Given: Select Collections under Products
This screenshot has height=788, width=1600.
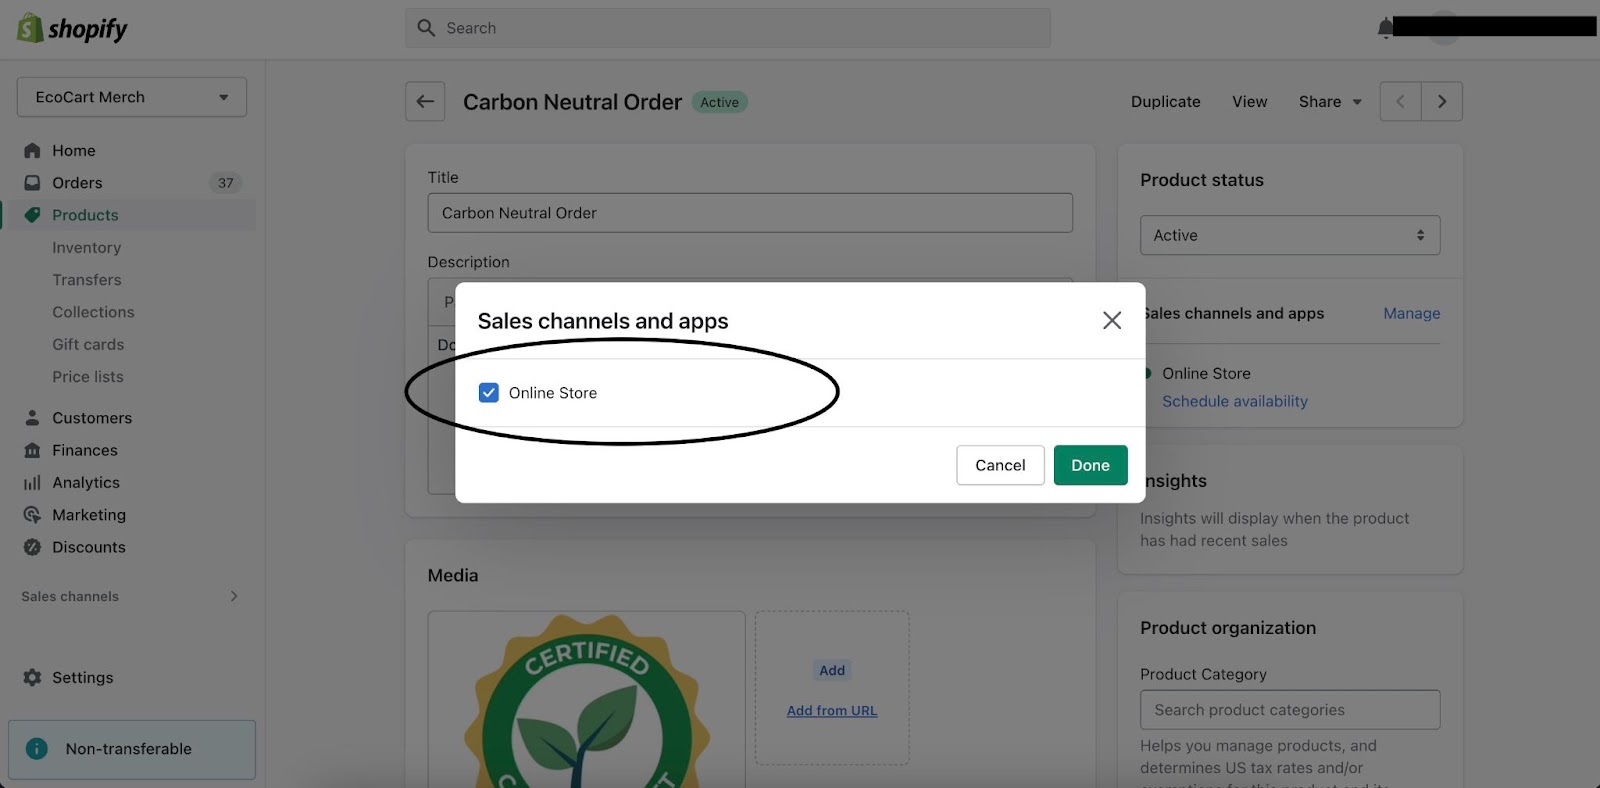Looking at the screenshot, I should coord(93,312).
